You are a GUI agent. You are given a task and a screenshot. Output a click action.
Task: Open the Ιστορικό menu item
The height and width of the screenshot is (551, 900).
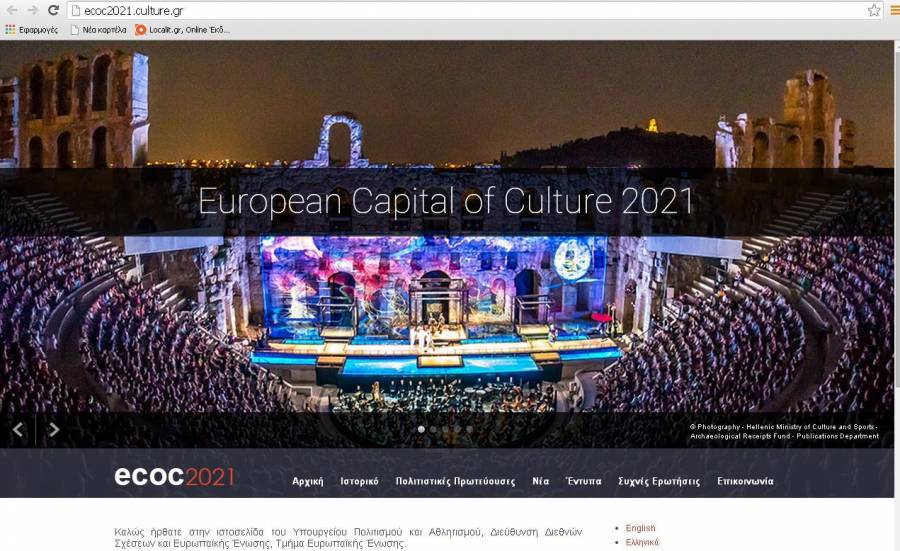click(359, 481)
